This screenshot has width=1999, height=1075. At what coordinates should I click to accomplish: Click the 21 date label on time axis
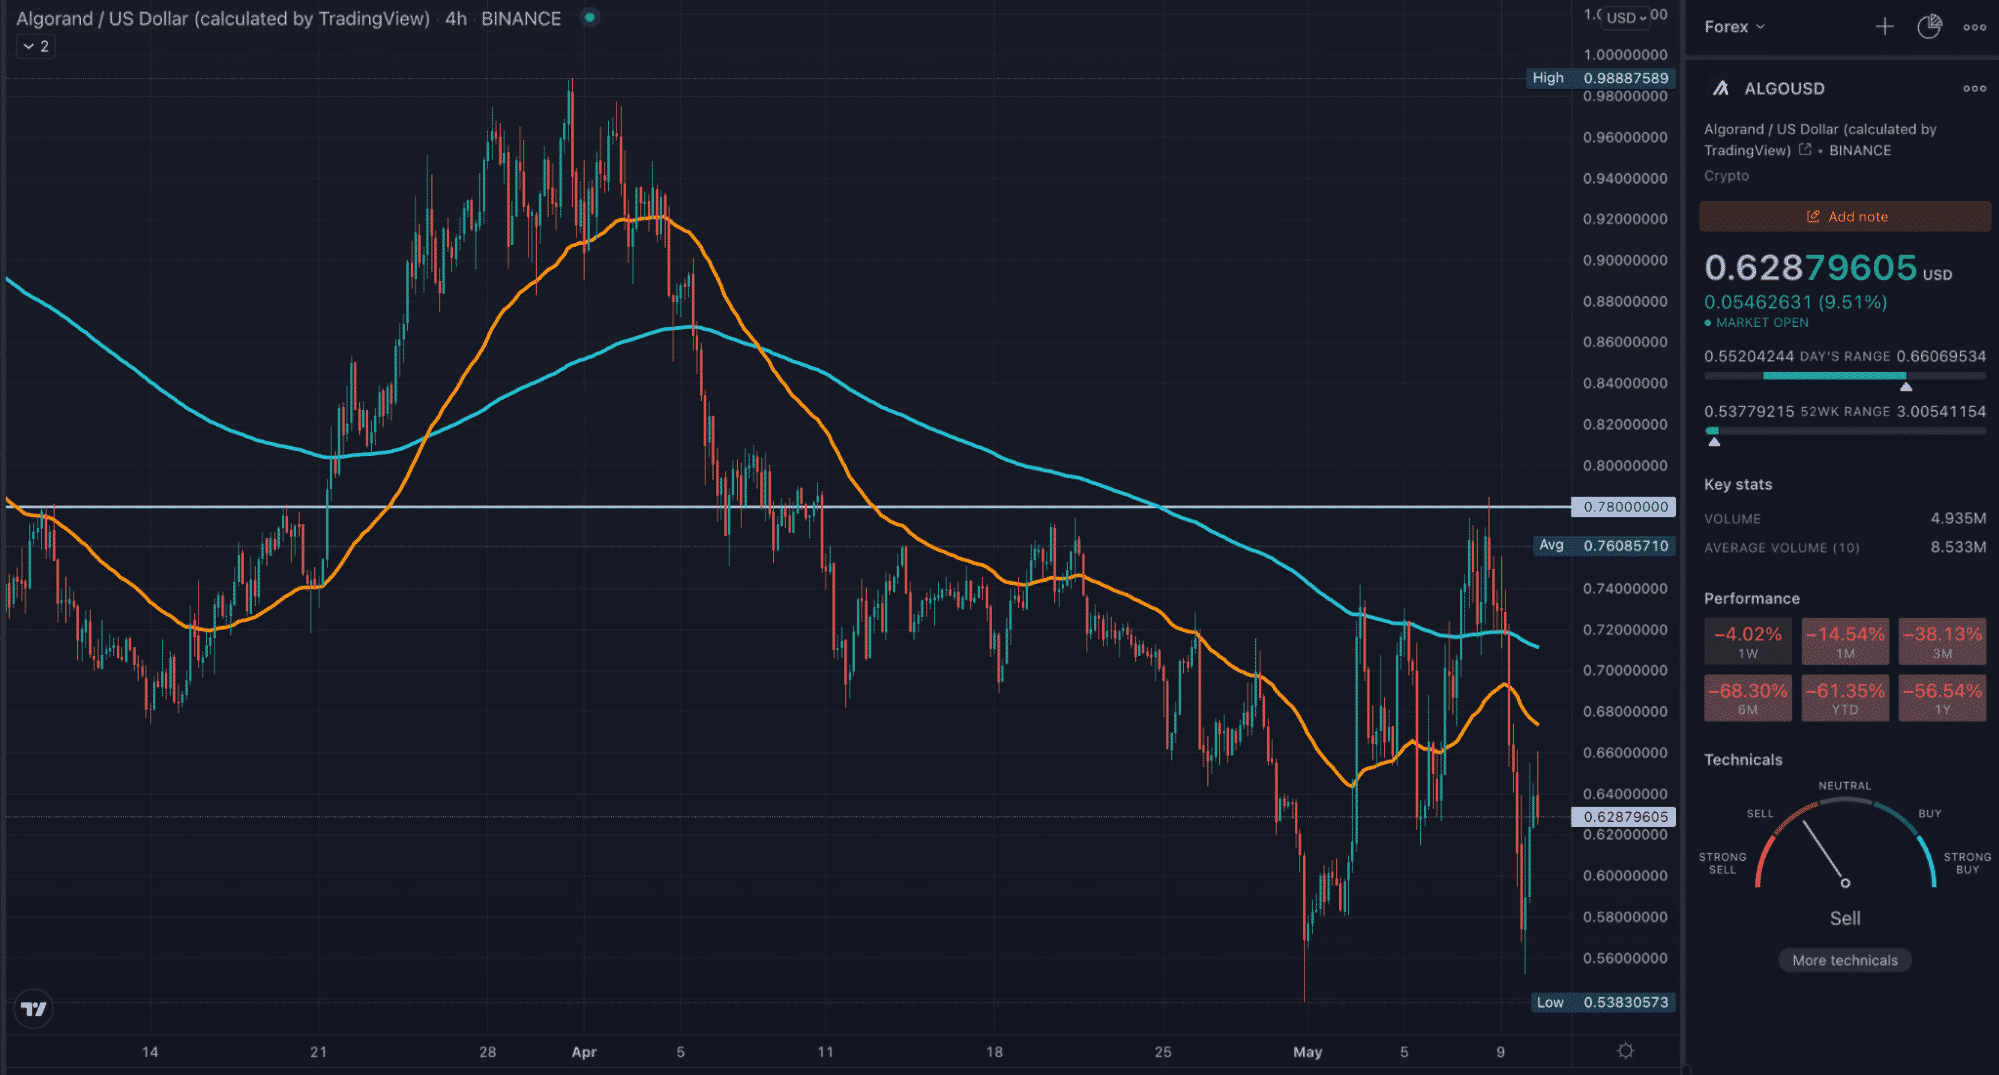[318, 1052]
